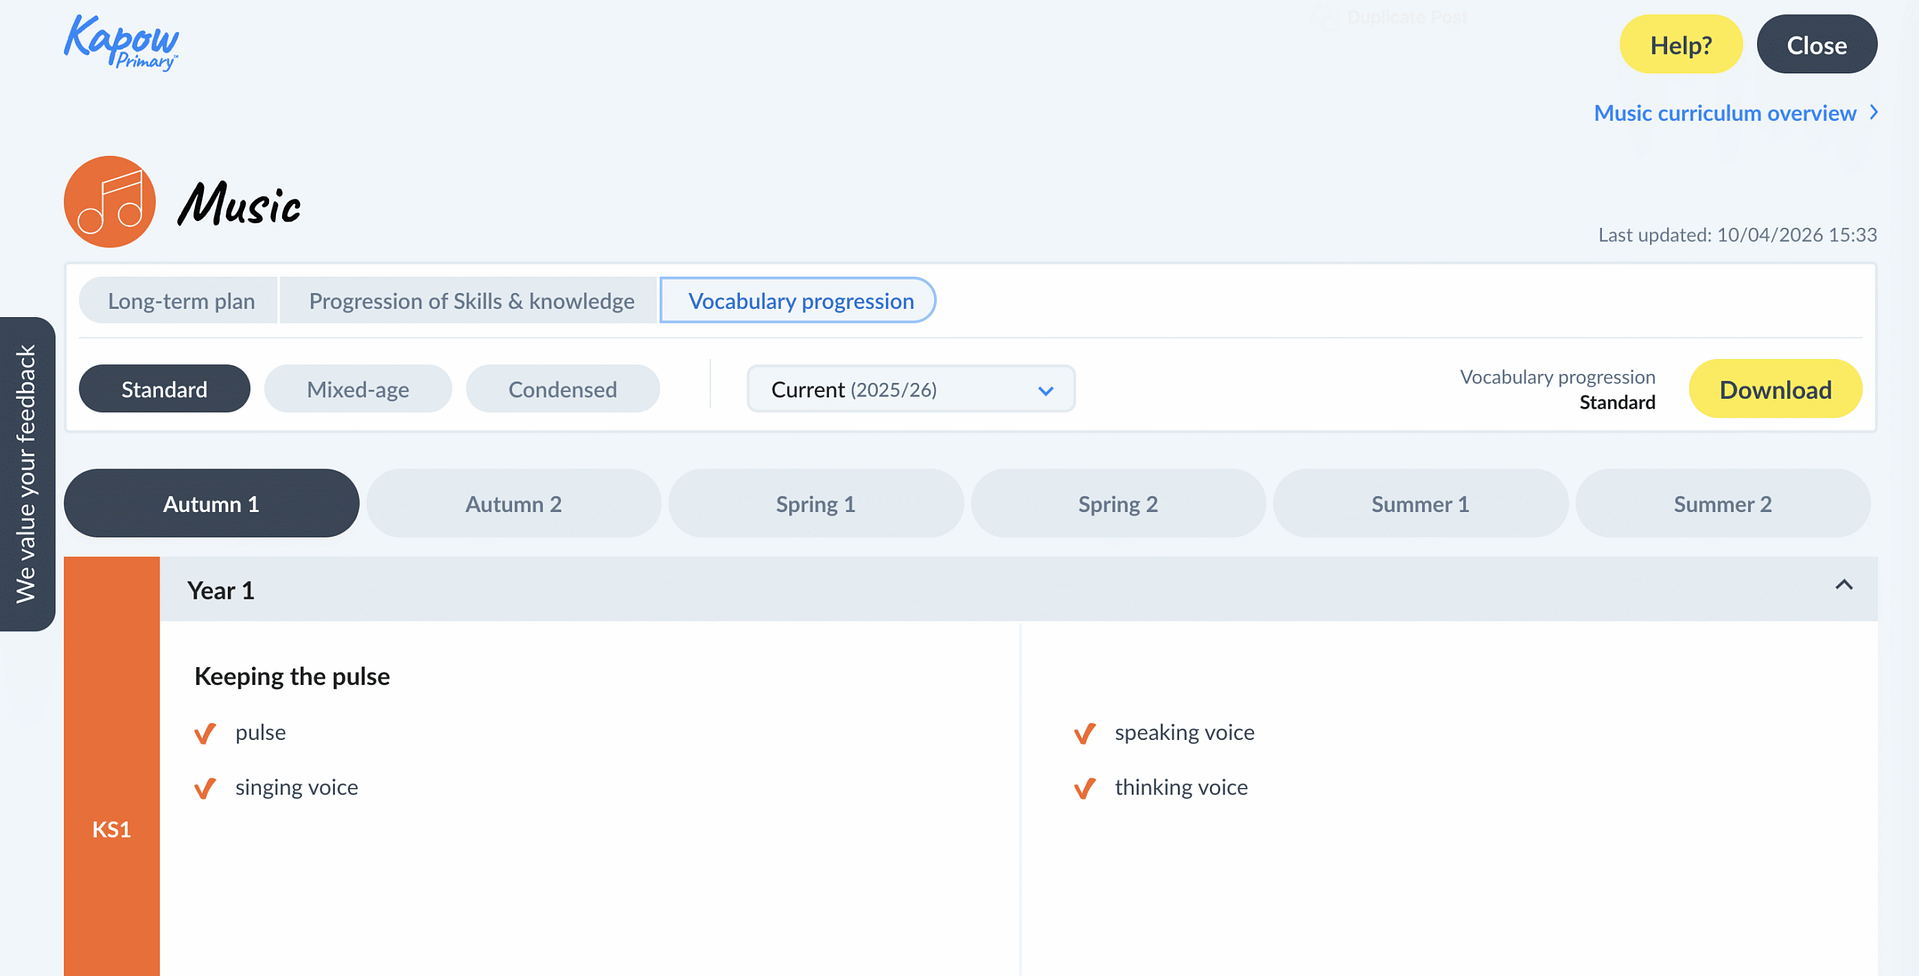Download the vocabulary progression document
Viewport: 1919px width, 976px height.
[1774, 389]
